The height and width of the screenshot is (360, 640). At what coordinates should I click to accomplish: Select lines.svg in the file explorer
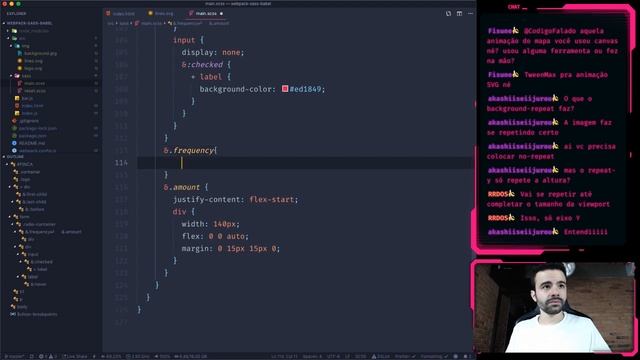(x=33, y=61)
